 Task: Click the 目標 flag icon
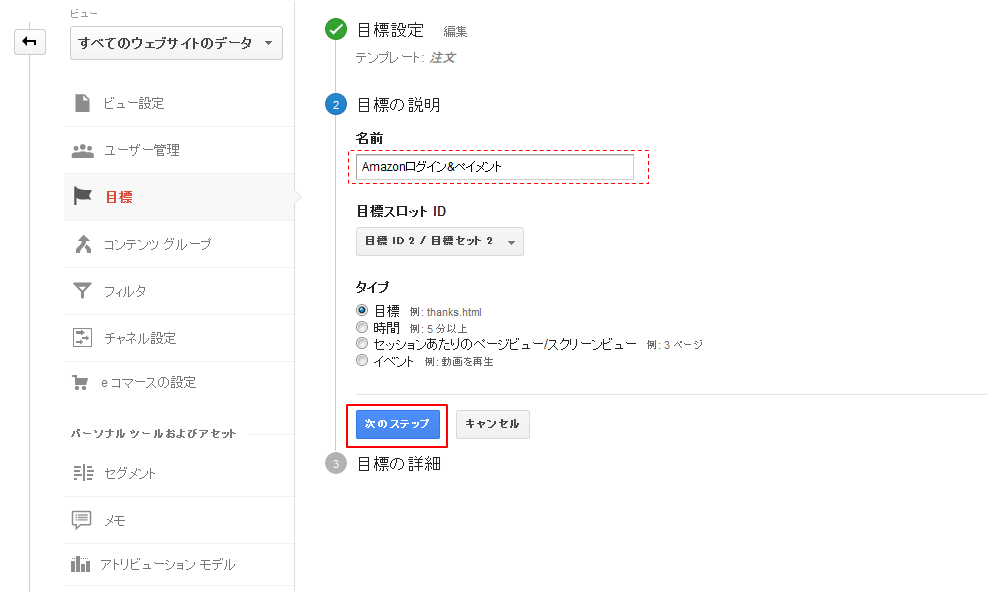(x=82, y=196)
